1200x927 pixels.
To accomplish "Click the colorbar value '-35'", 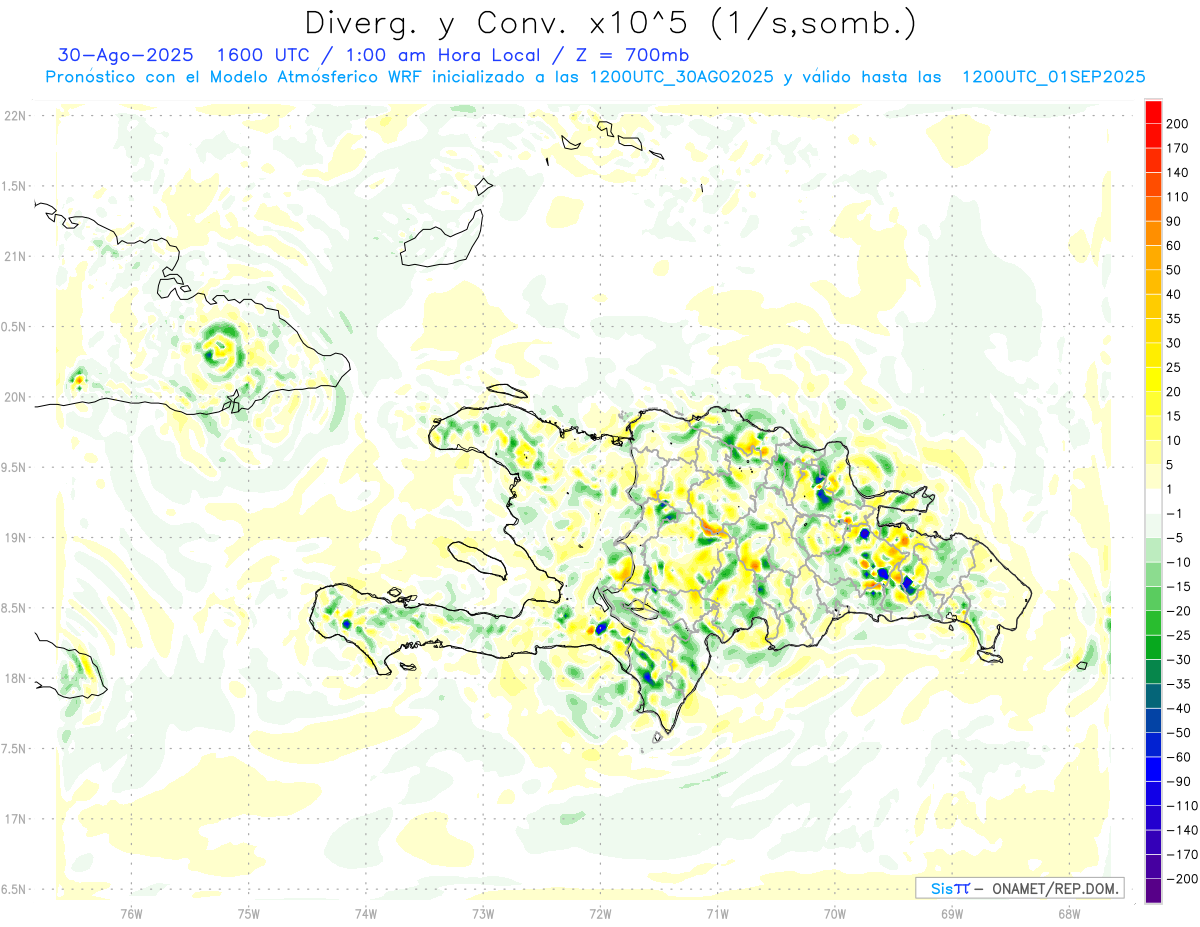I will [1179, 684].
